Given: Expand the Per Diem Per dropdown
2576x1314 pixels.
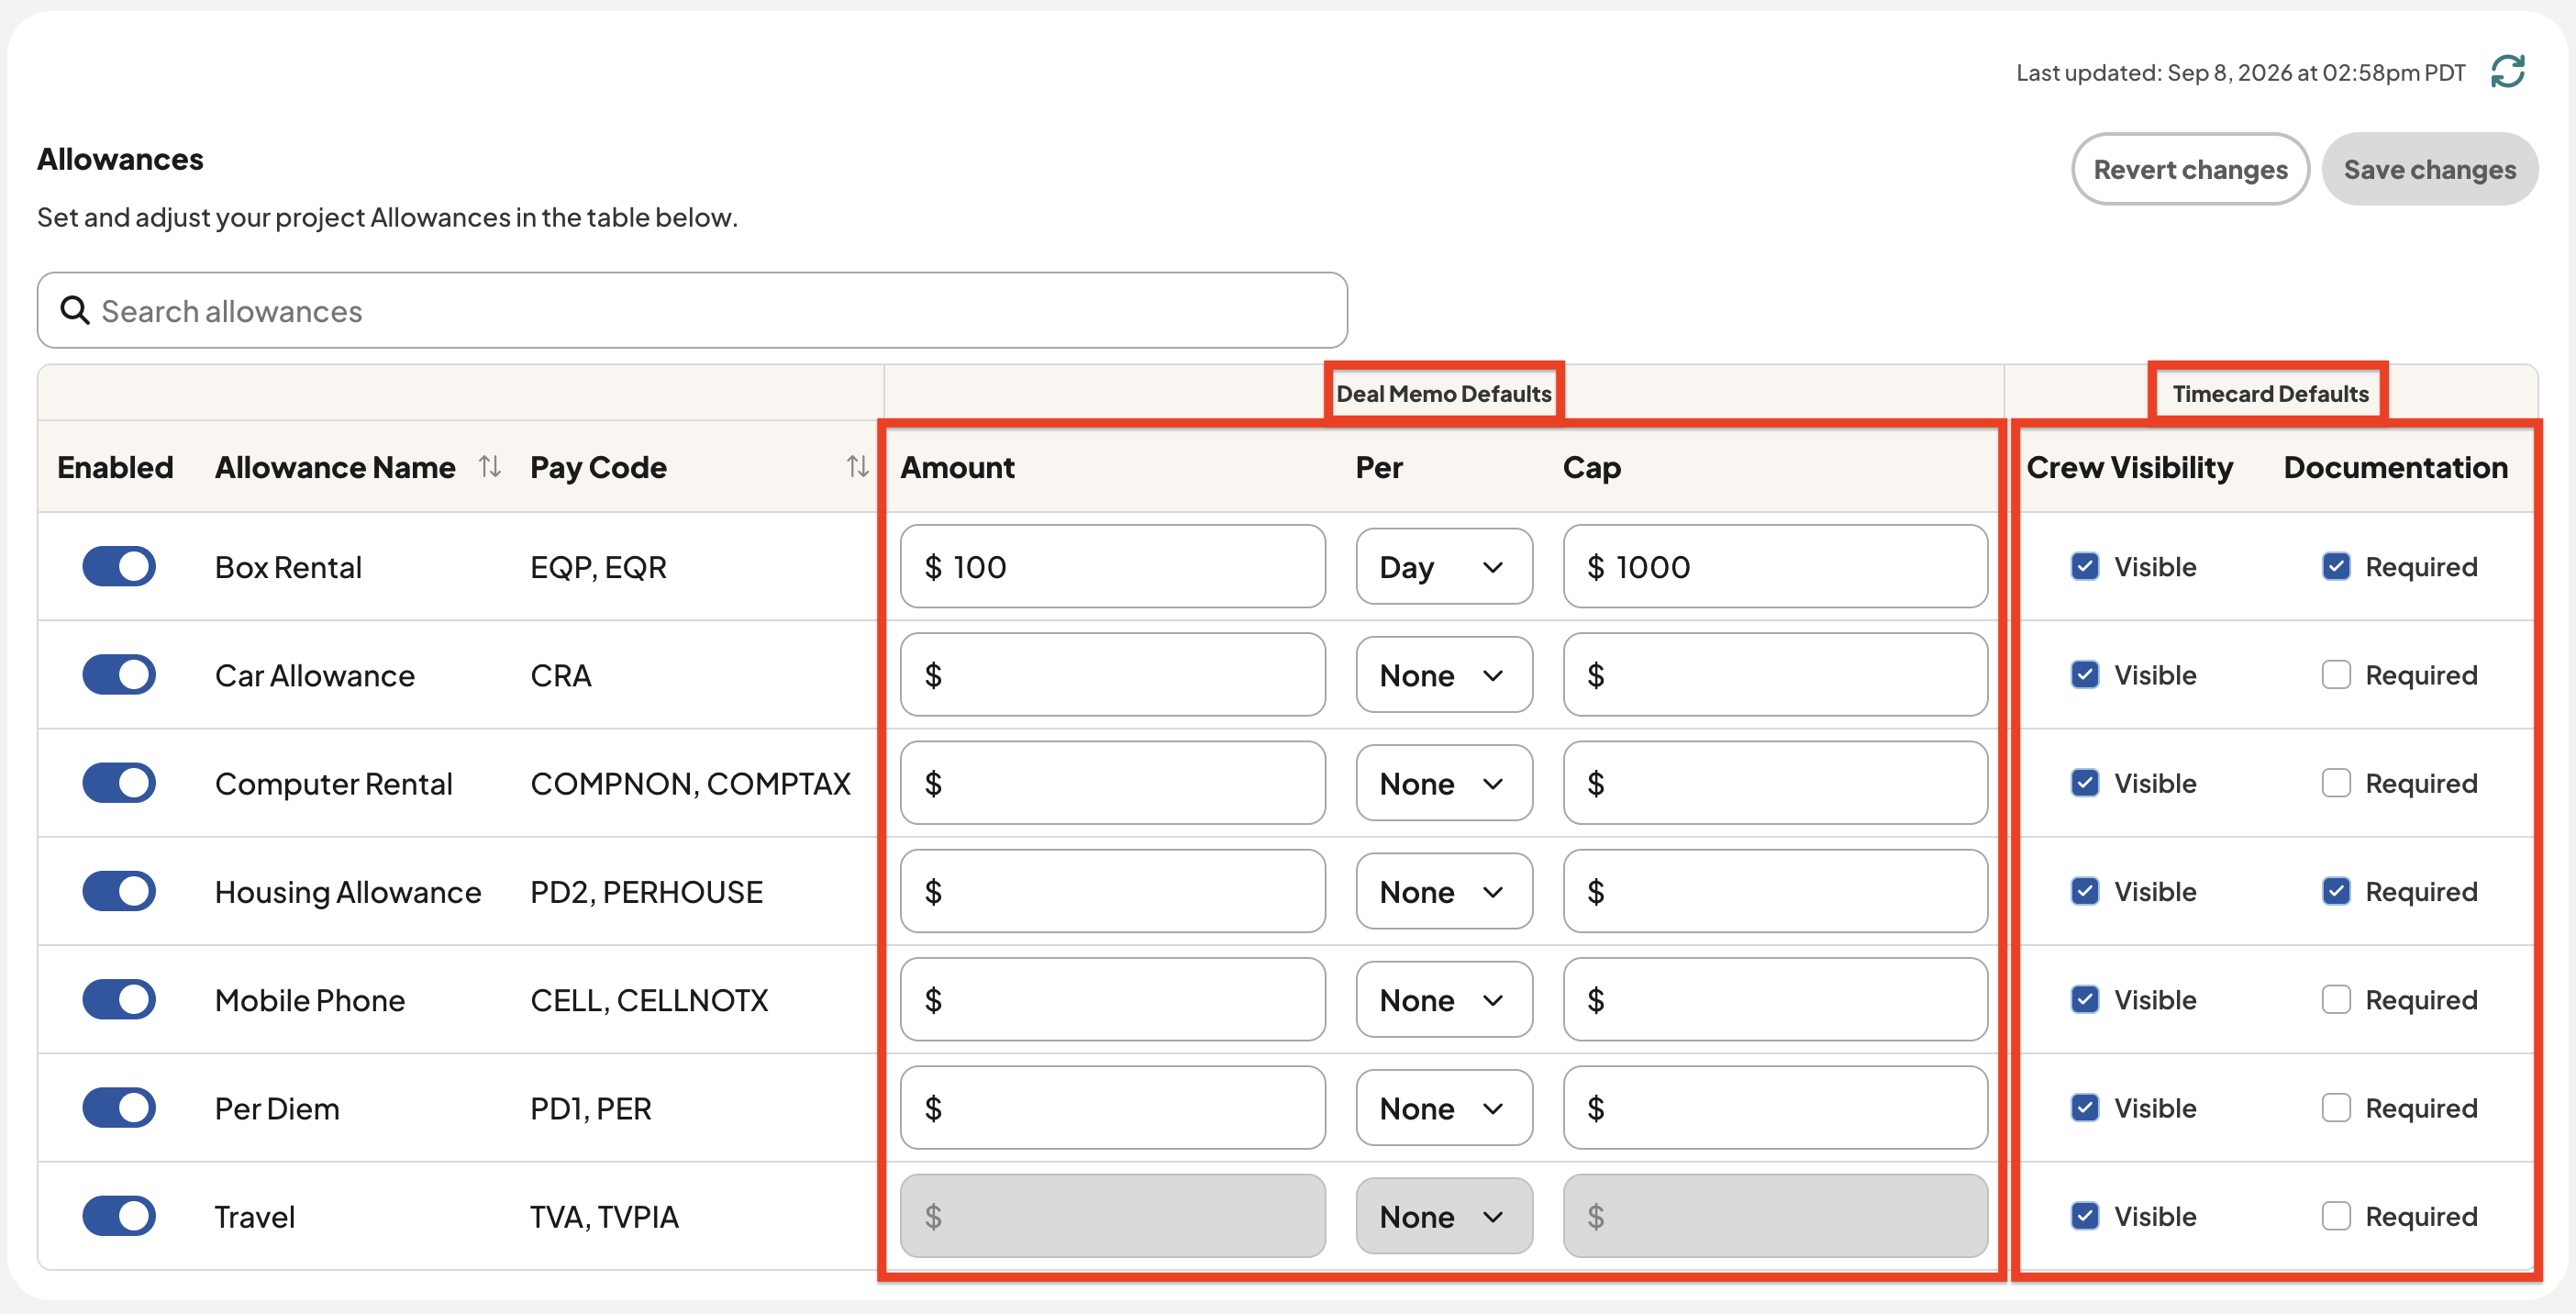Looking at the screenshot, I should pyautogui.click(x=1444, y=1108).
